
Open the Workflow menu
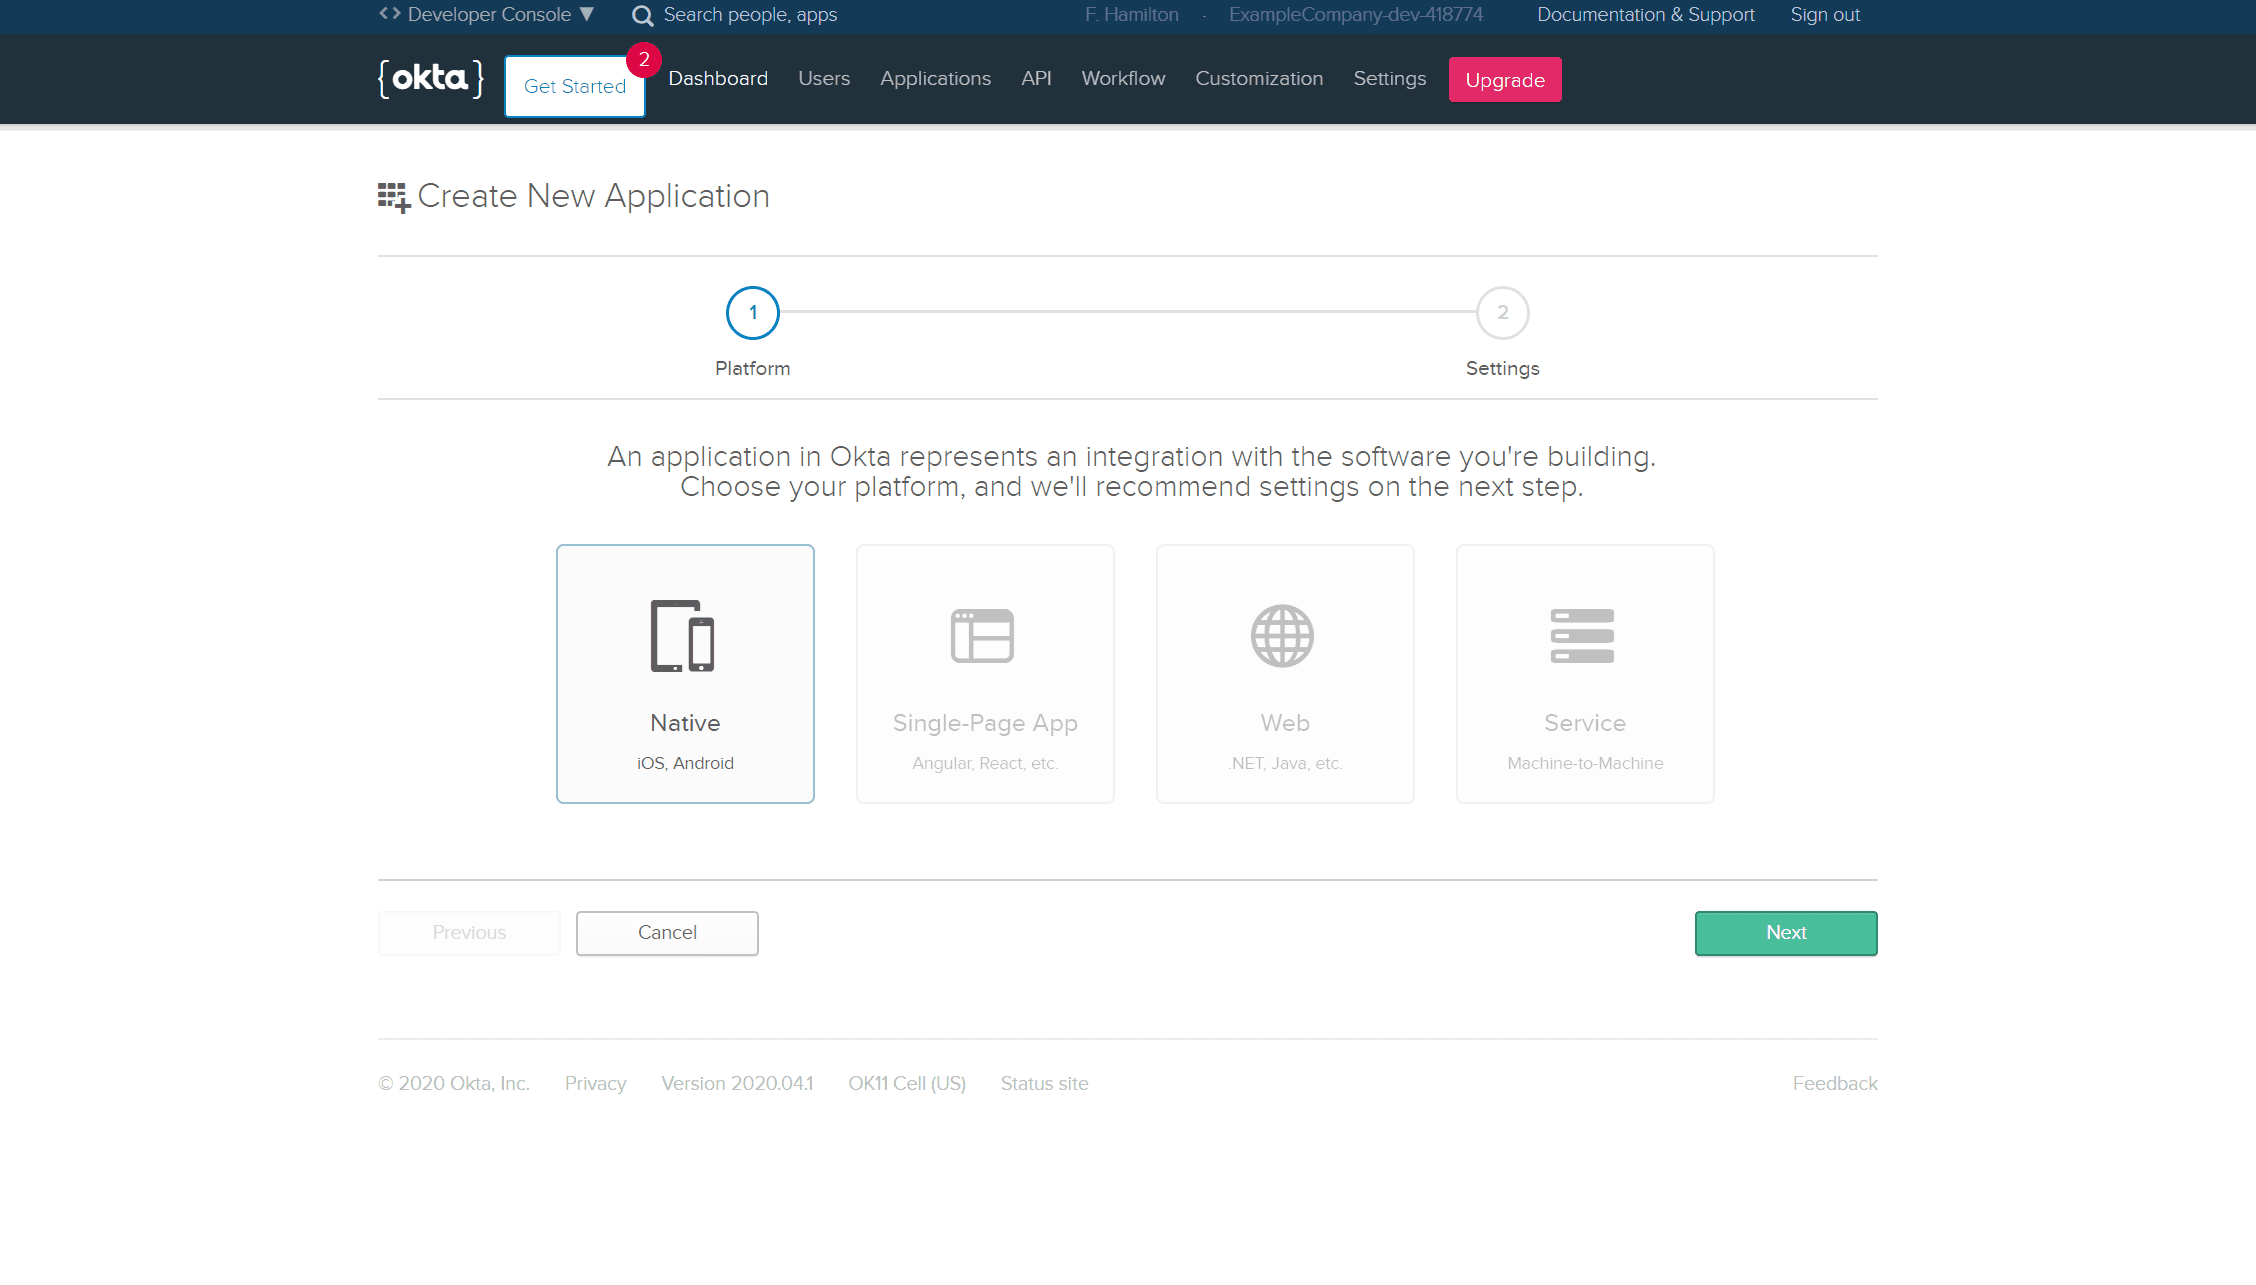point(1123,78)
